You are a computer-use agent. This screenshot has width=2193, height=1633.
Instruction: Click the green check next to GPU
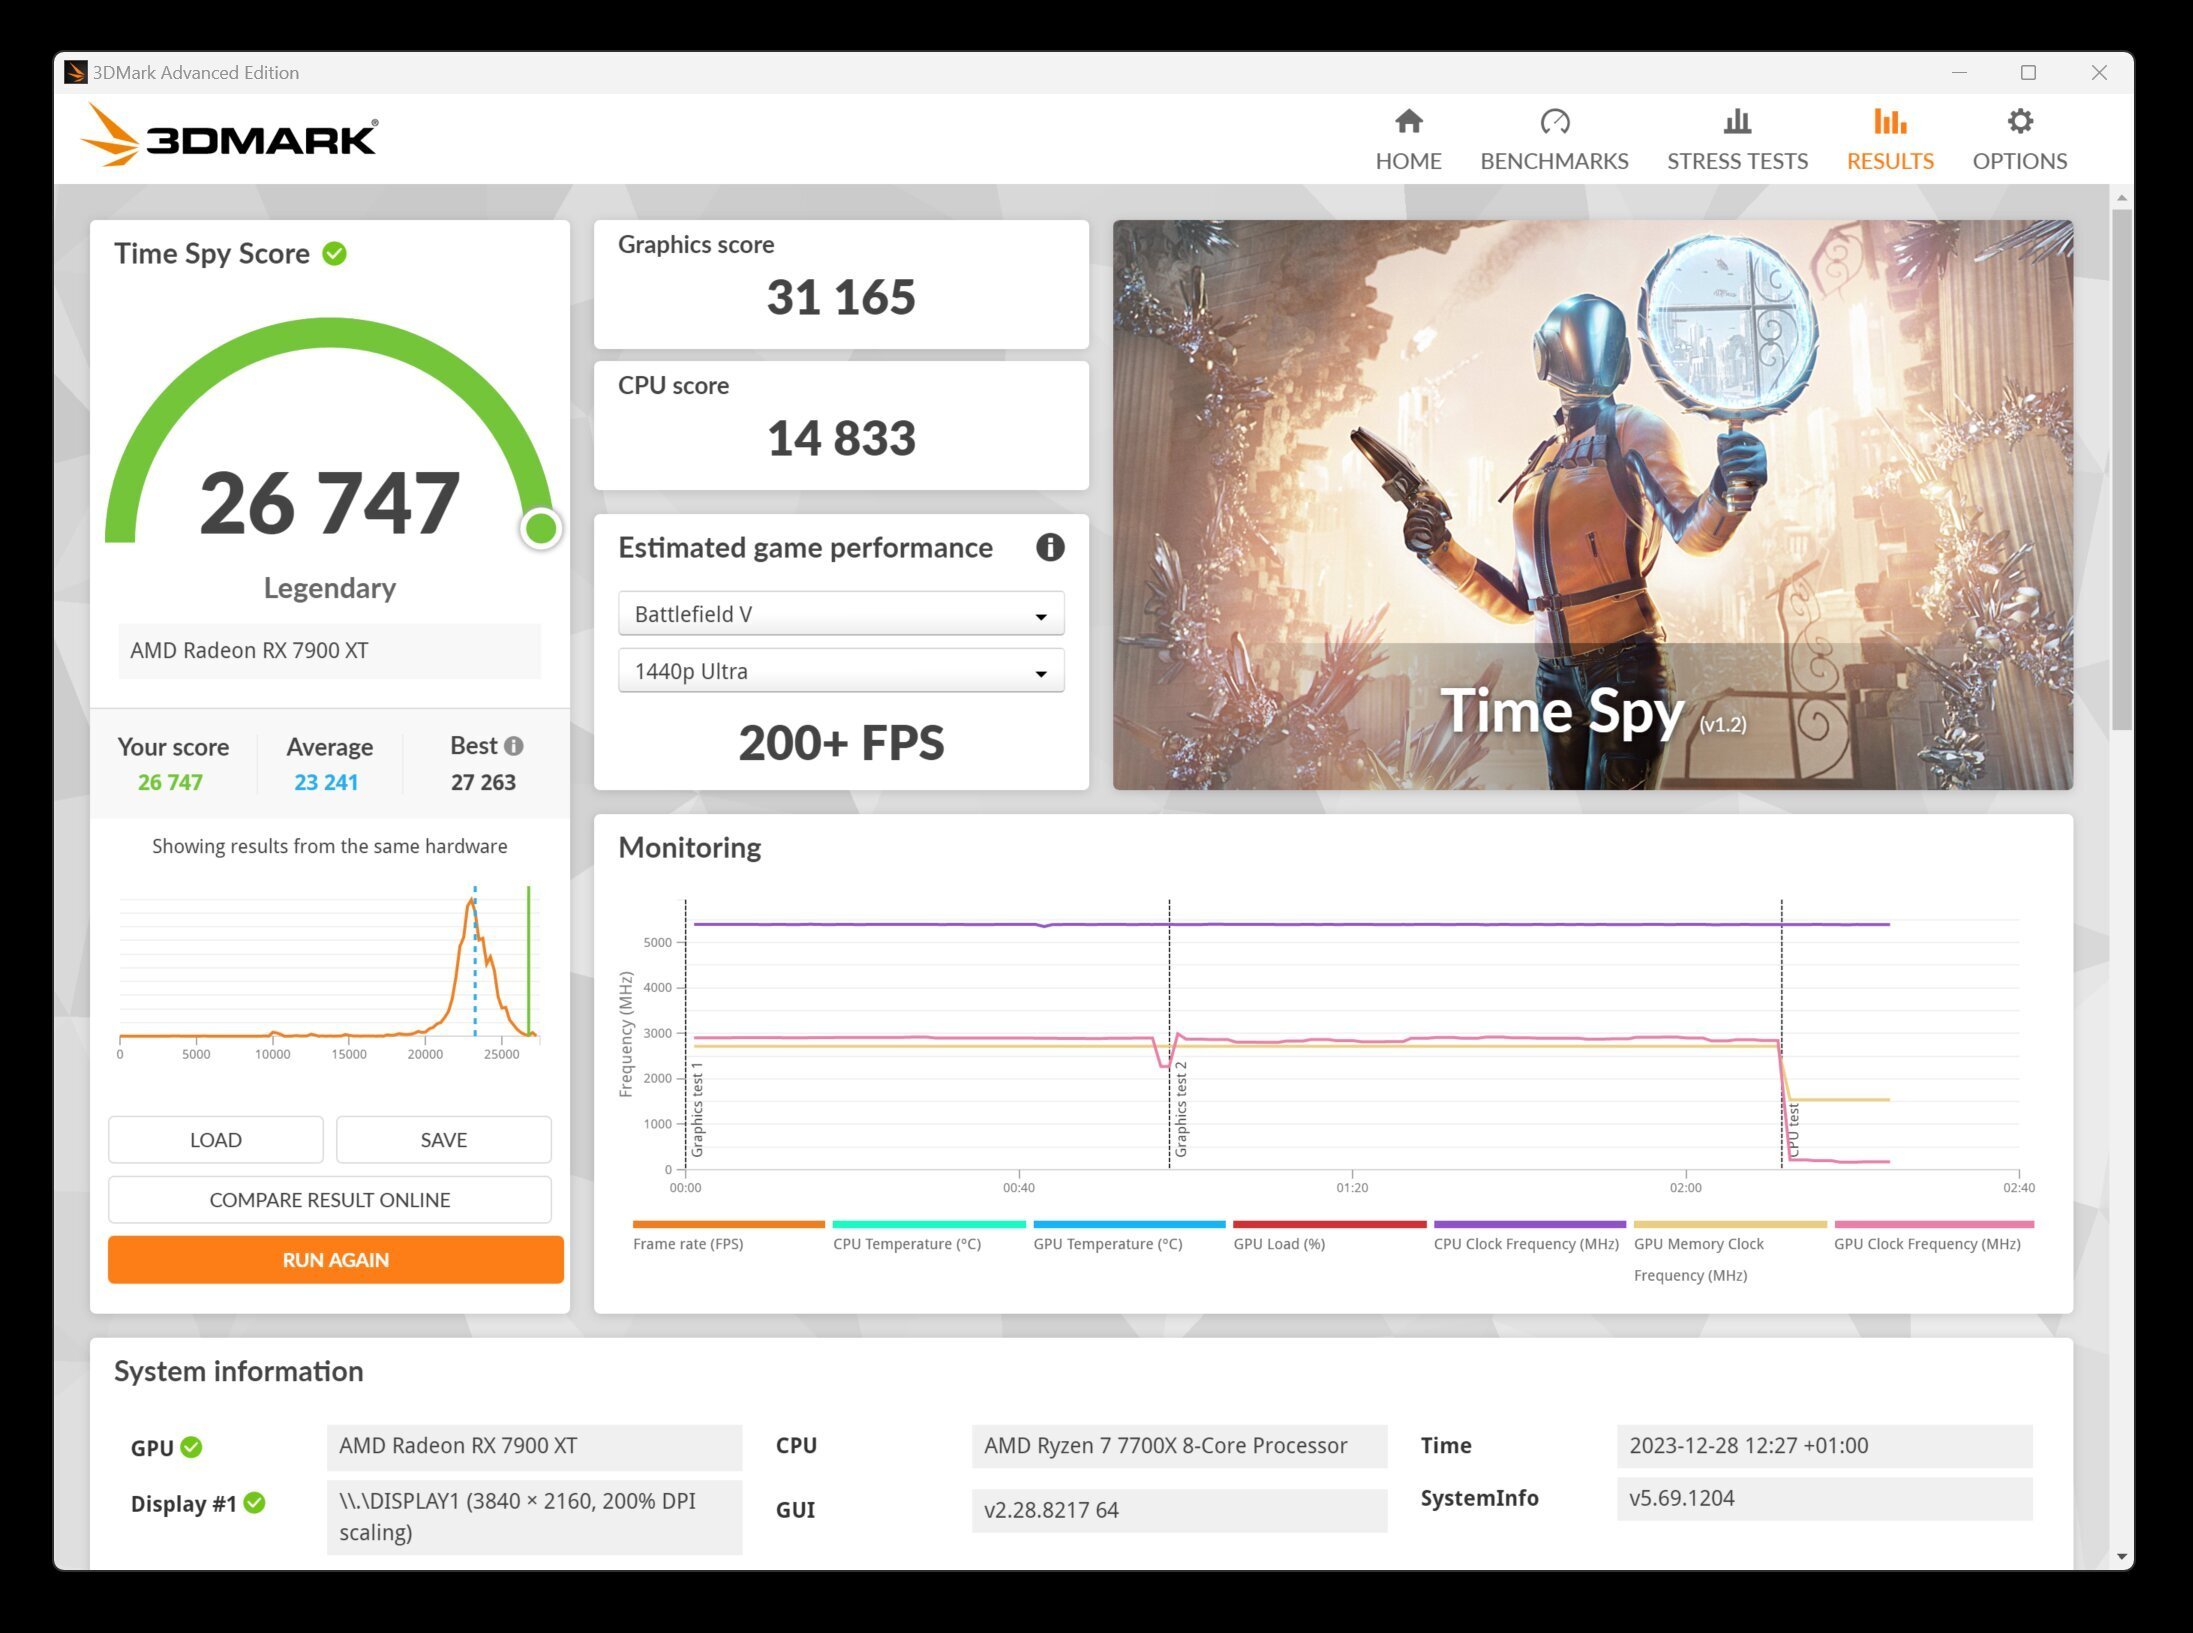pos(191,1447)
